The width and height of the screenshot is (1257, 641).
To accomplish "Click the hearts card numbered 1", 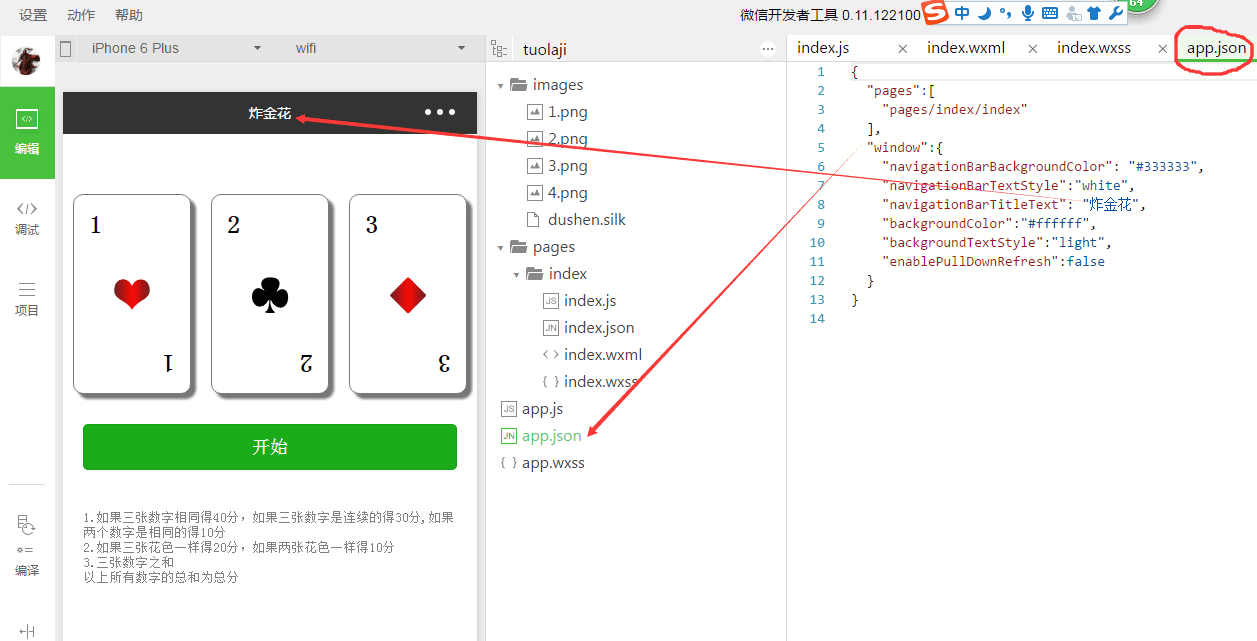I will click(x=132, y=293).
